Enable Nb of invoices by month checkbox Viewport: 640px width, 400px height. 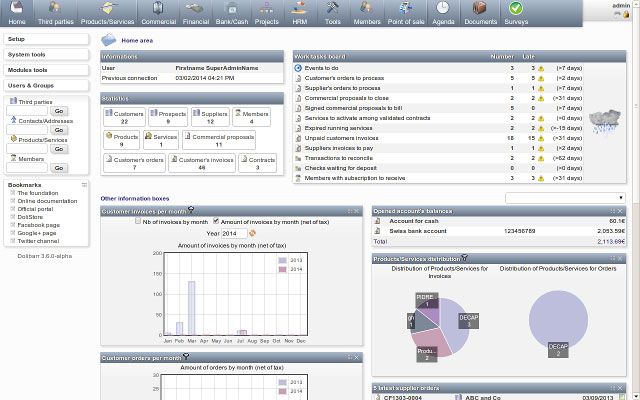coord(138,221)
